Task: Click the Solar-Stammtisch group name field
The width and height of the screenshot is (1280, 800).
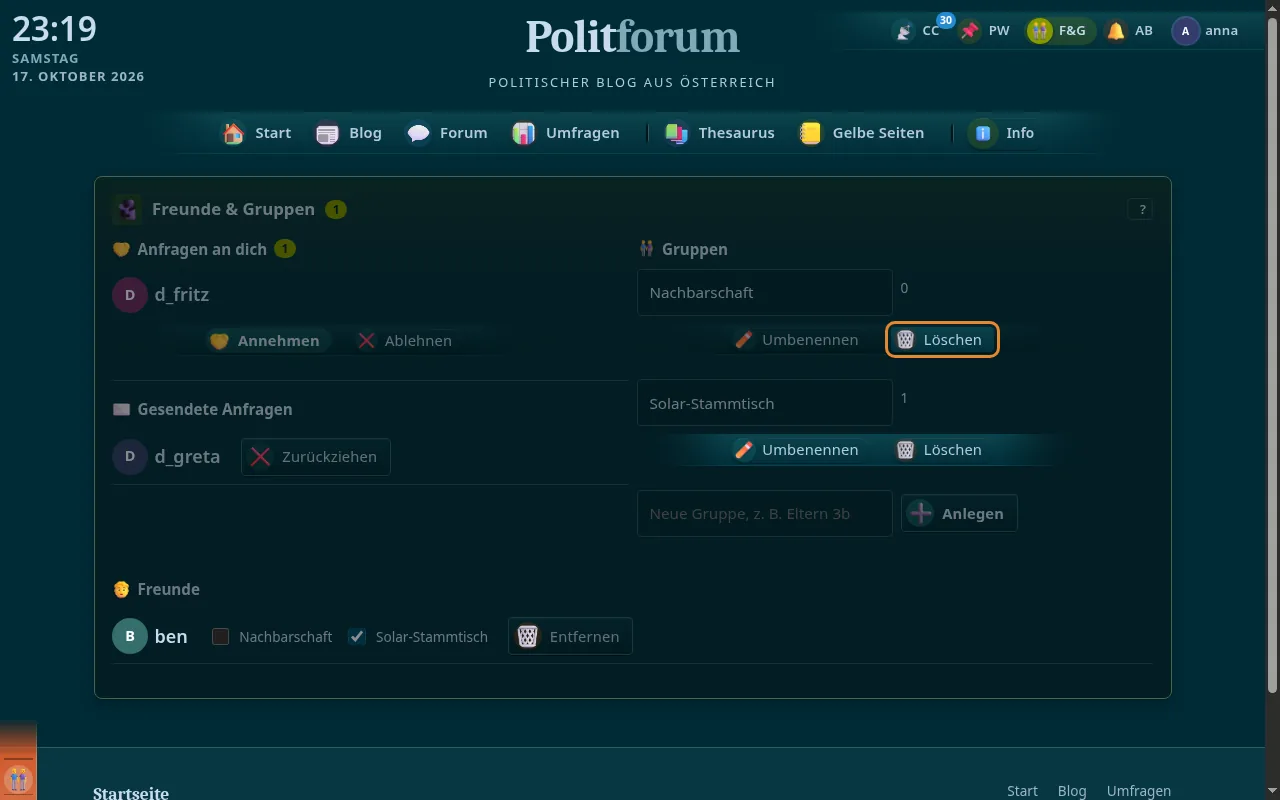Action: (x=765, y=403)
